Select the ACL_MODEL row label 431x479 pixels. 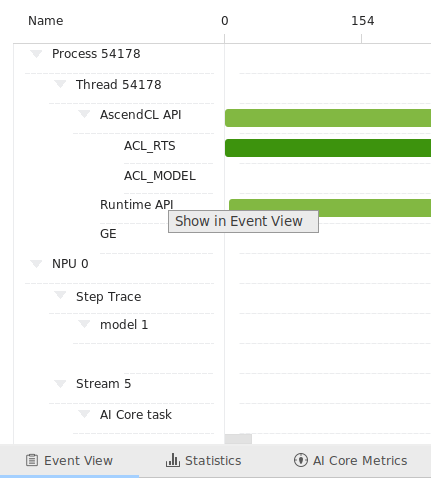[x=160, y=176]
